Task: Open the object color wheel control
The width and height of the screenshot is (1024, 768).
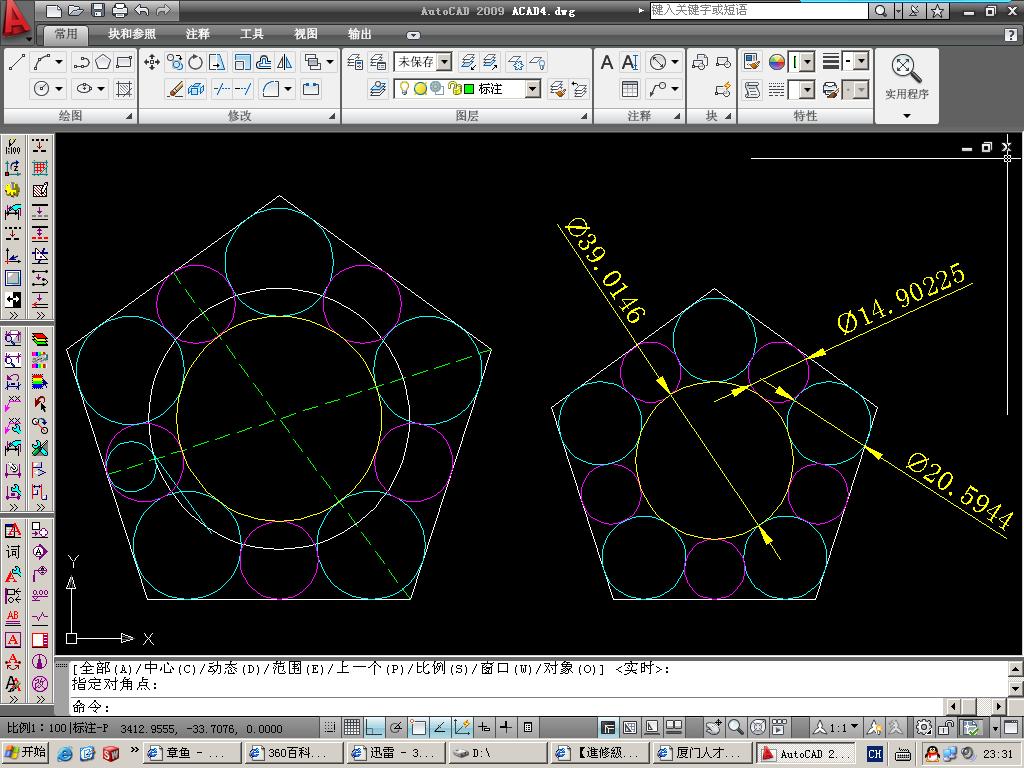Action: [x=776, y=63]
